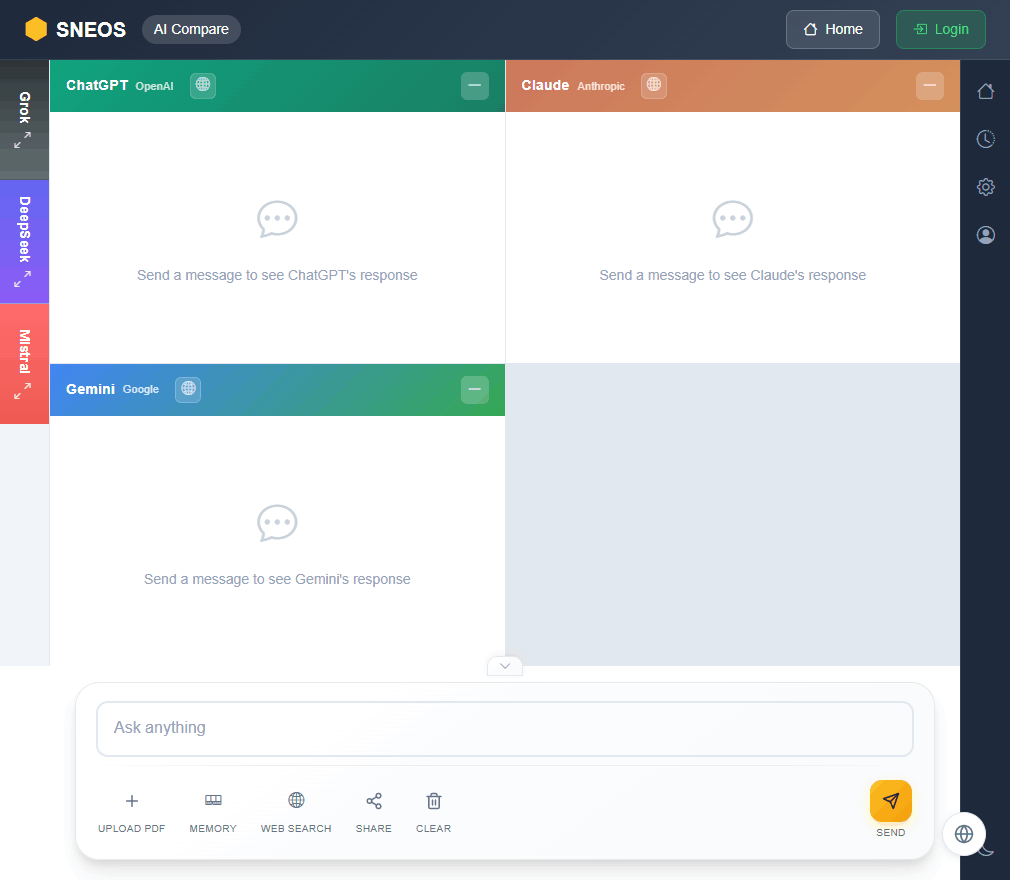Toggle web search for Gemini panel

click(x=188, y=390)
